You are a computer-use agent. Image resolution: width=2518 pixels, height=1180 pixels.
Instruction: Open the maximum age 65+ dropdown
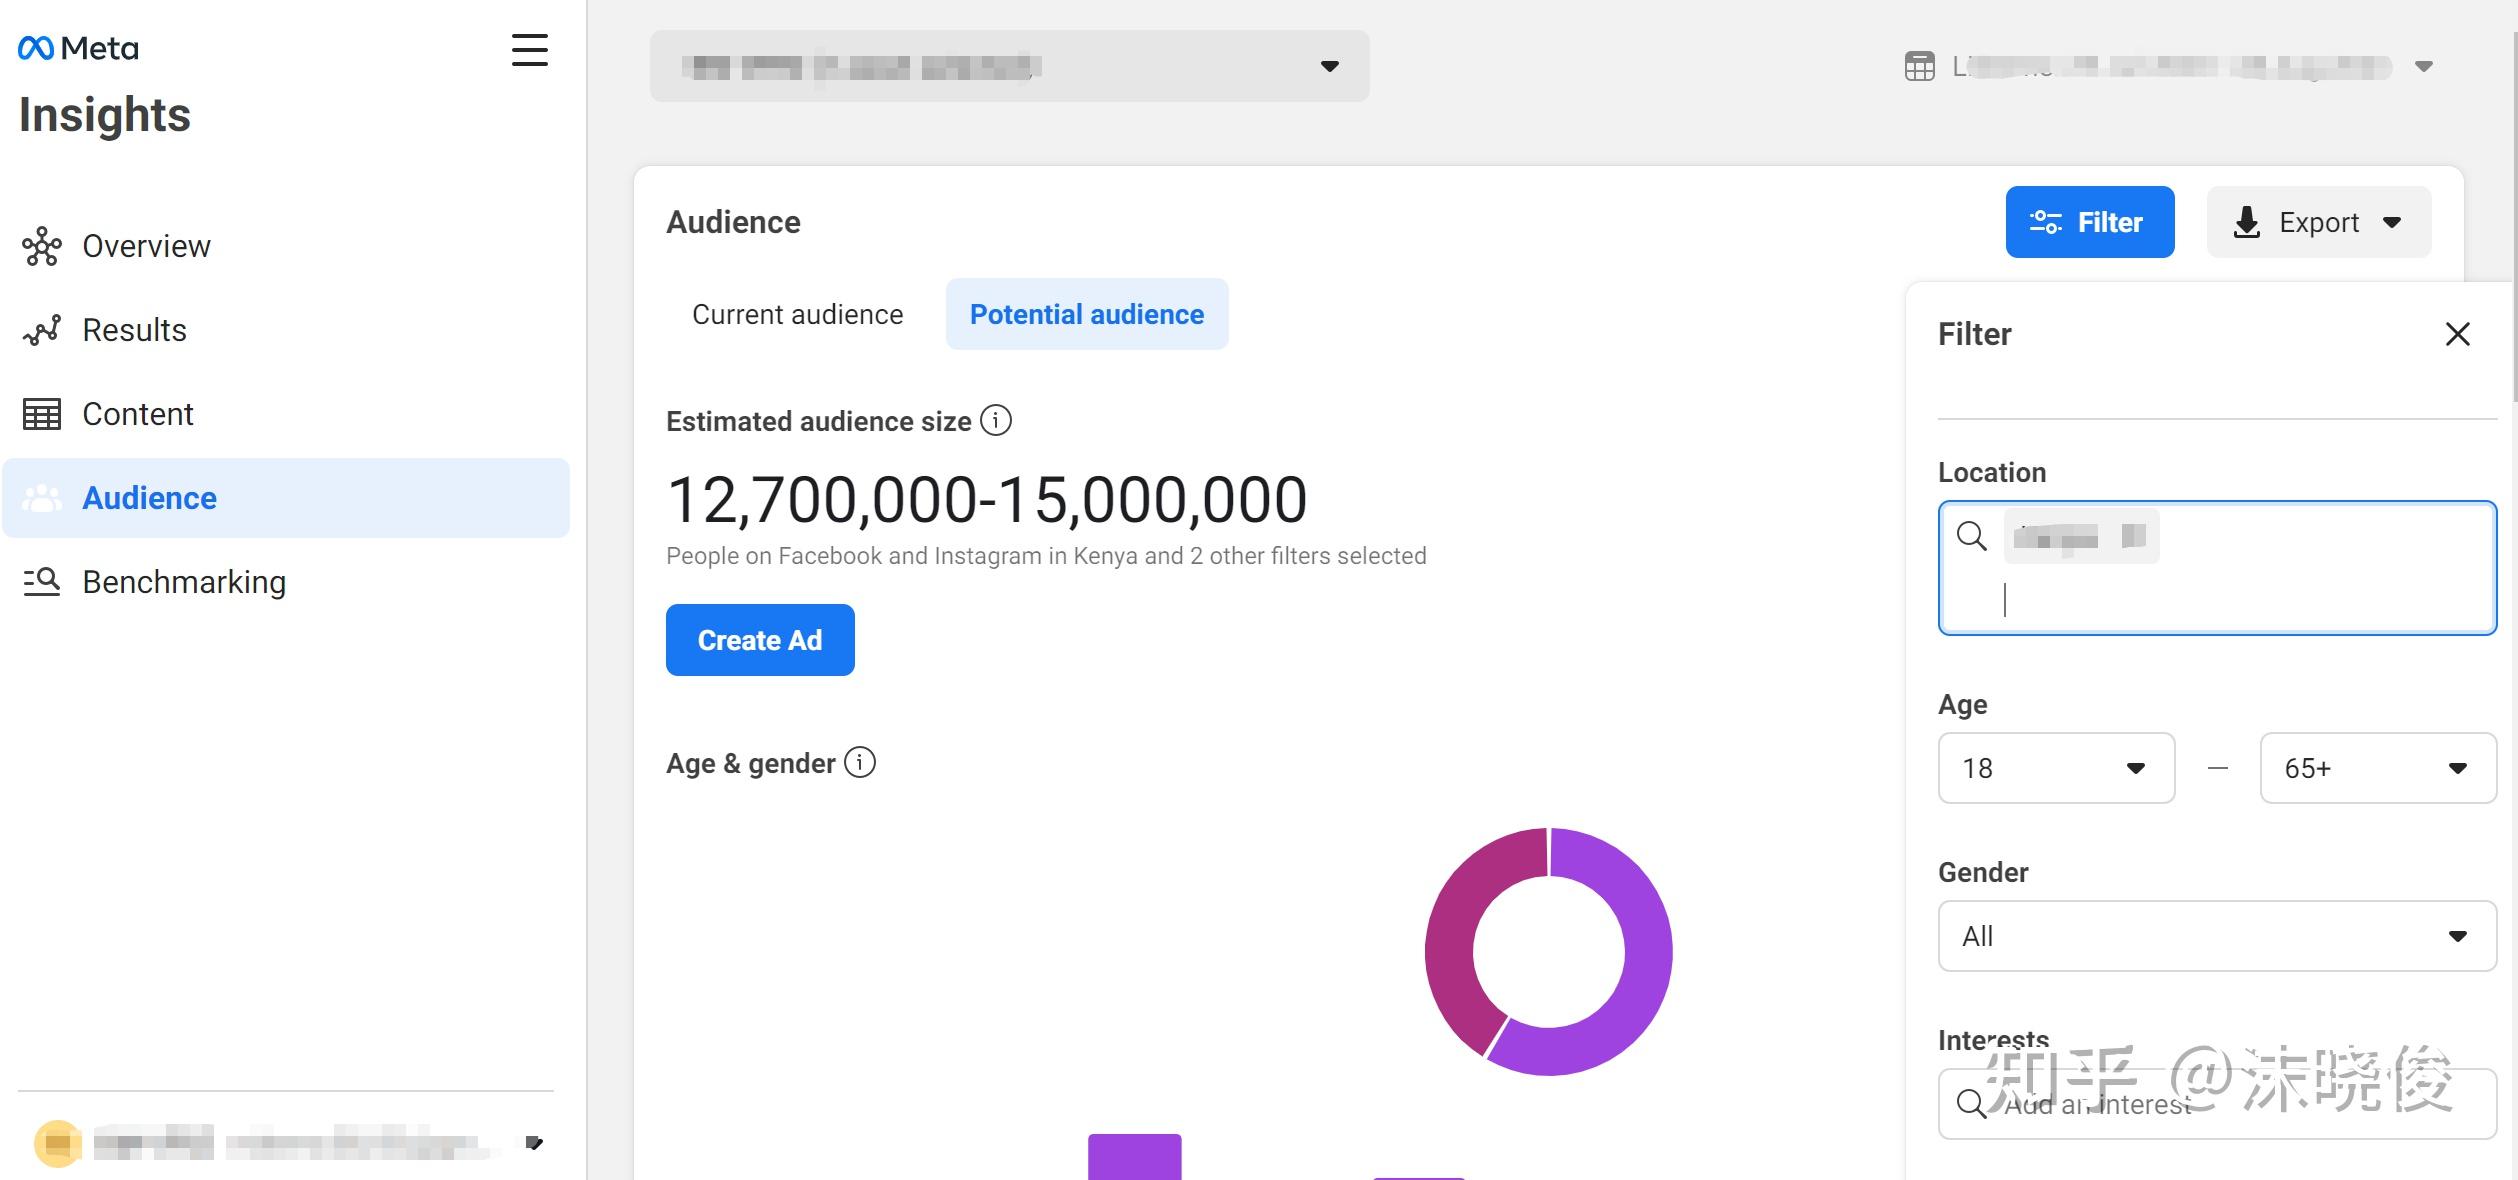[x=2377, y=768]
